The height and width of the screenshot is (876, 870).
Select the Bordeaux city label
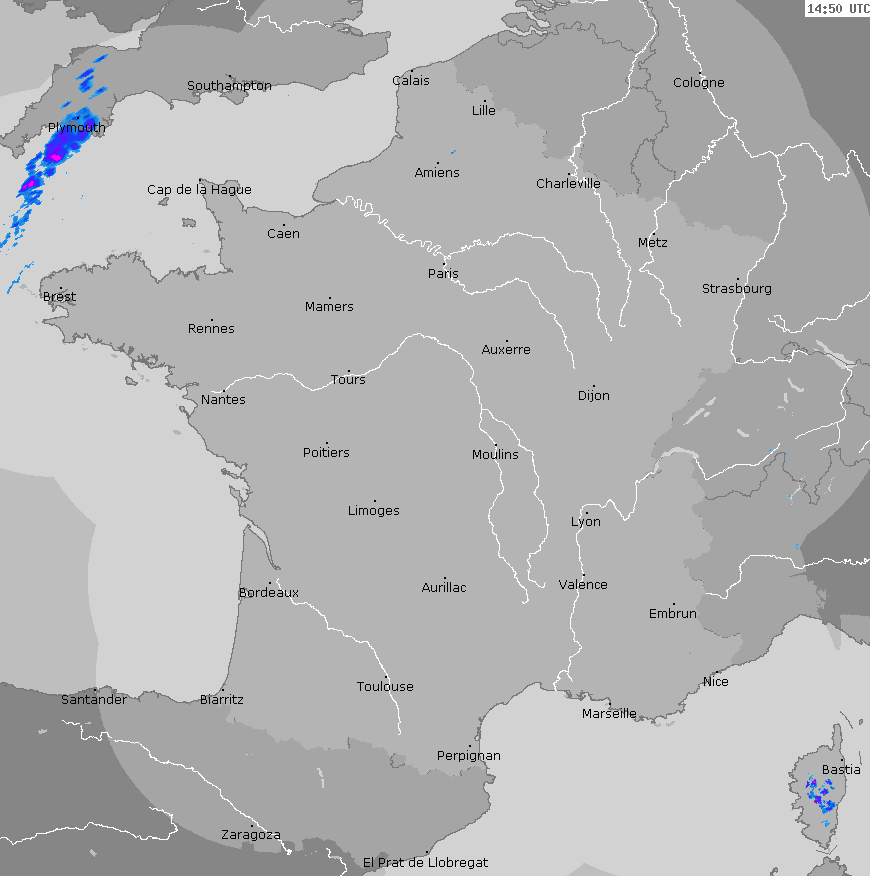point(268,593)
